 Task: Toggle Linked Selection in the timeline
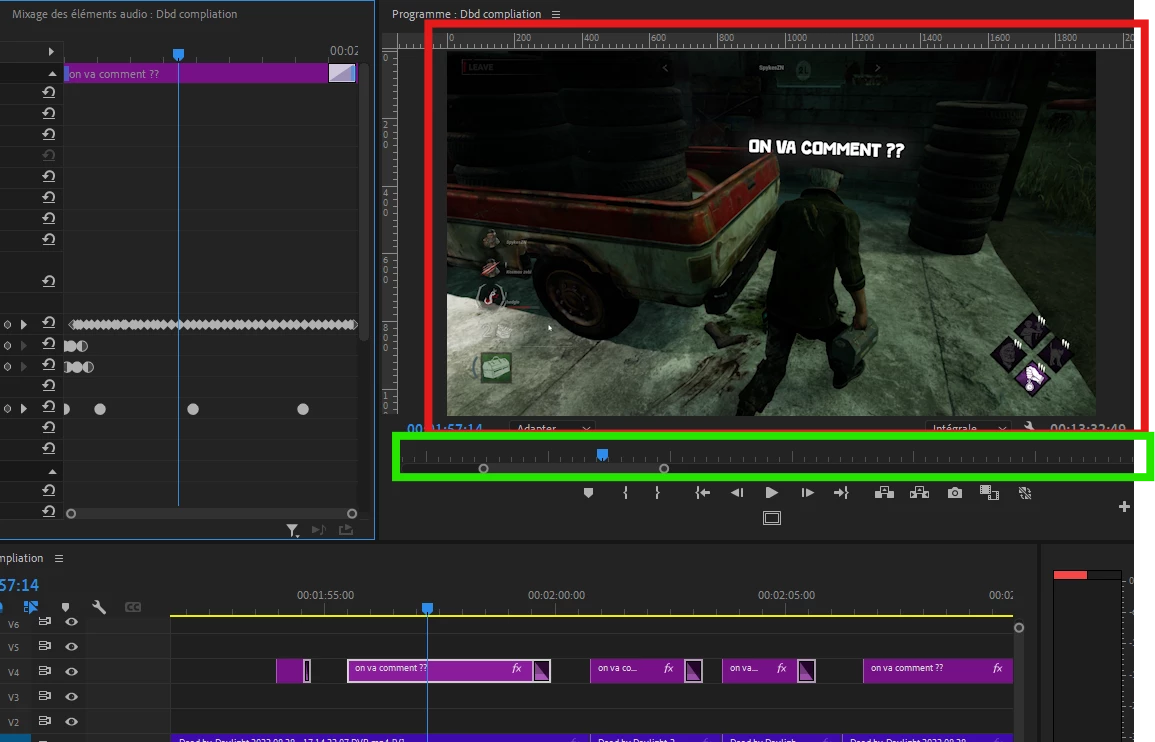point(30,607)
